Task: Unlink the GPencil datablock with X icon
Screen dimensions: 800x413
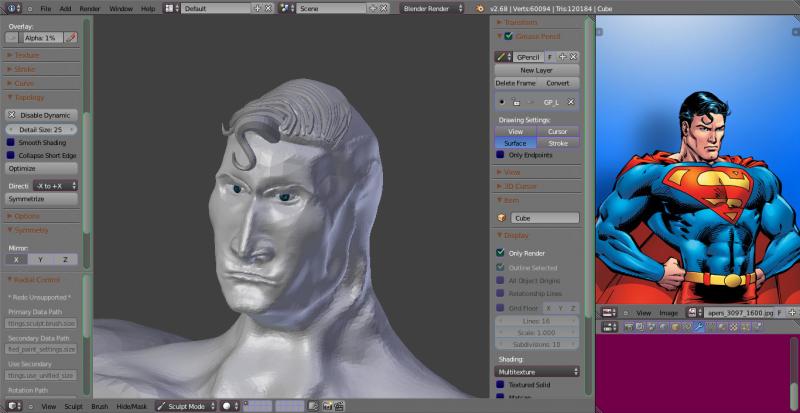Action: (573, 57)
